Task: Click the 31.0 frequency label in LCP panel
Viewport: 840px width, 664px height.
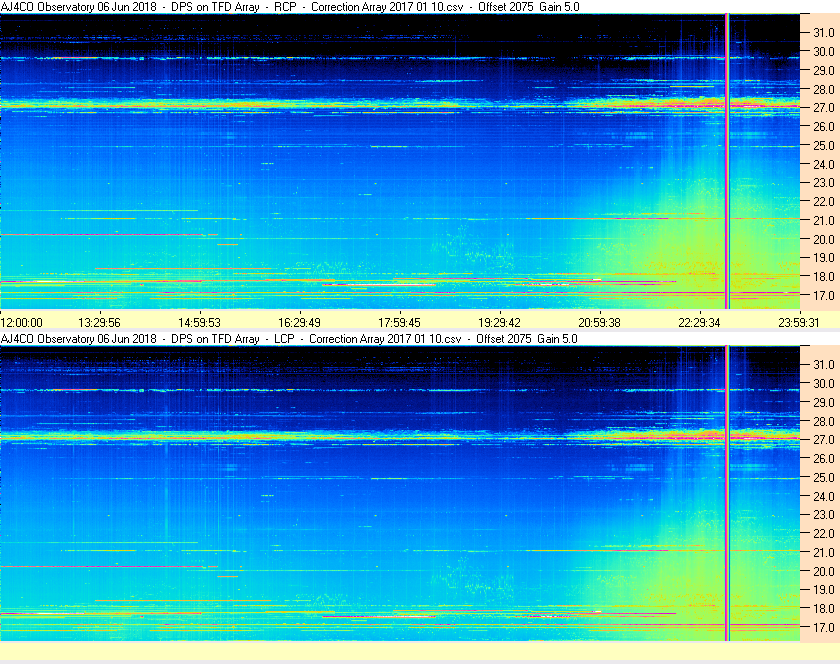Action: [824, 364]
